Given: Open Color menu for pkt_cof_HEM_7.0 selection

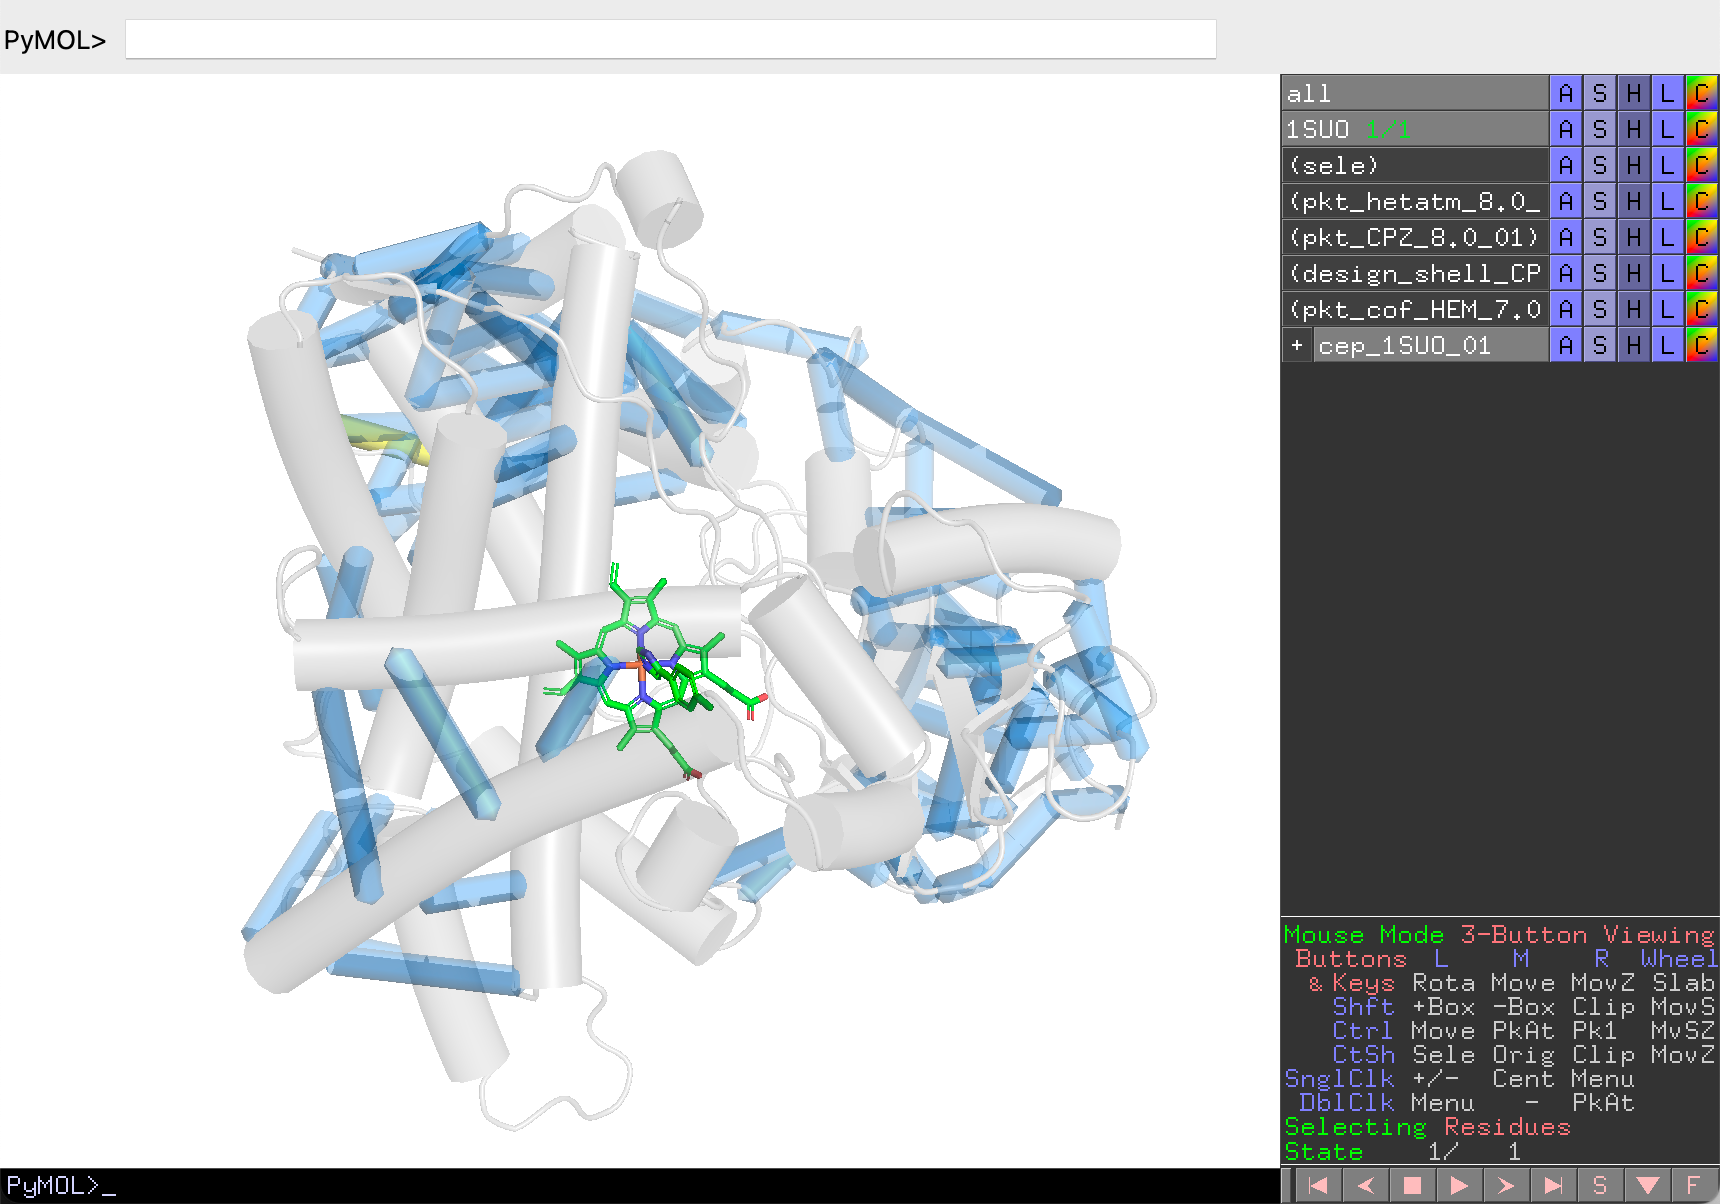Looking at the screenshot, I should (x=1702, y=309).
